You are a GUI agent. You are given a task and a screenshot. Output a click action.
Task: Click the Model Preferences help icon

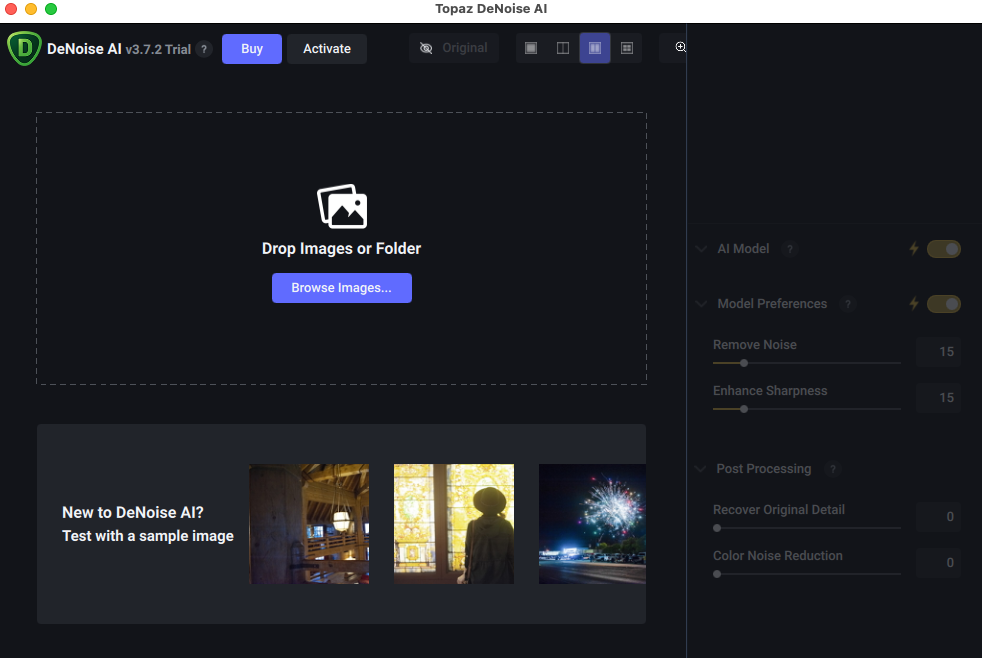[x=848, y=304]
